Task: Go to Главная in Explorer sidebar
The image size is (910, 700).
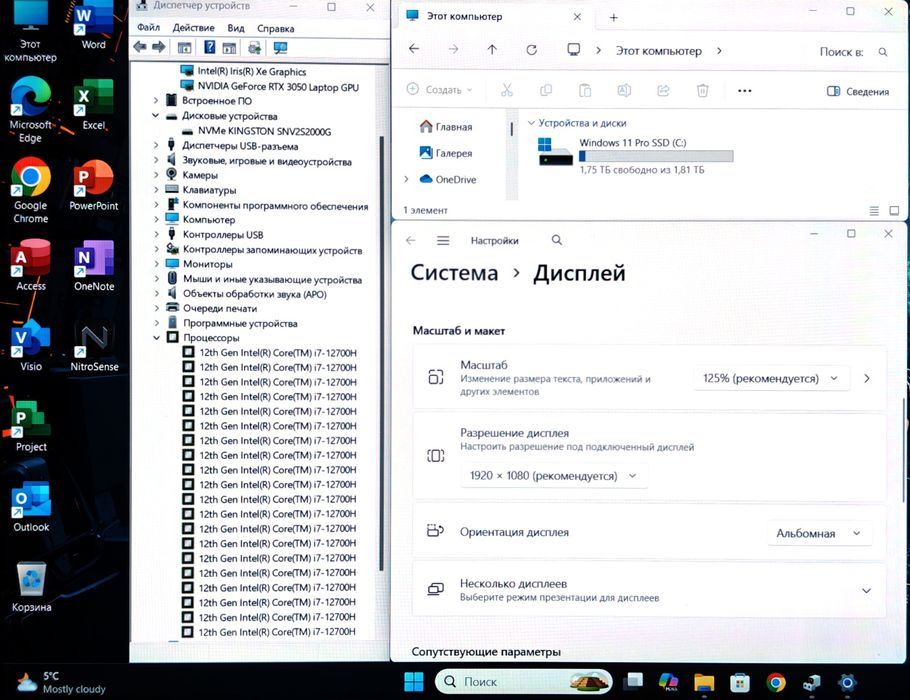Action: [446, 127]
